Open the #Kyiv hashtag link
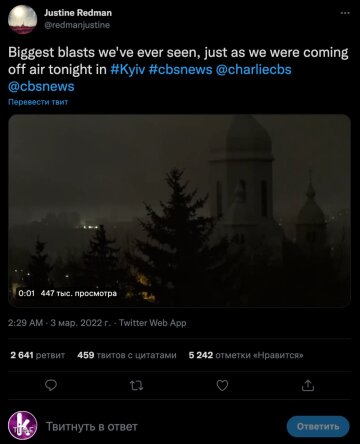The height and width of the screenshot is (444, 360). [128, 70]
